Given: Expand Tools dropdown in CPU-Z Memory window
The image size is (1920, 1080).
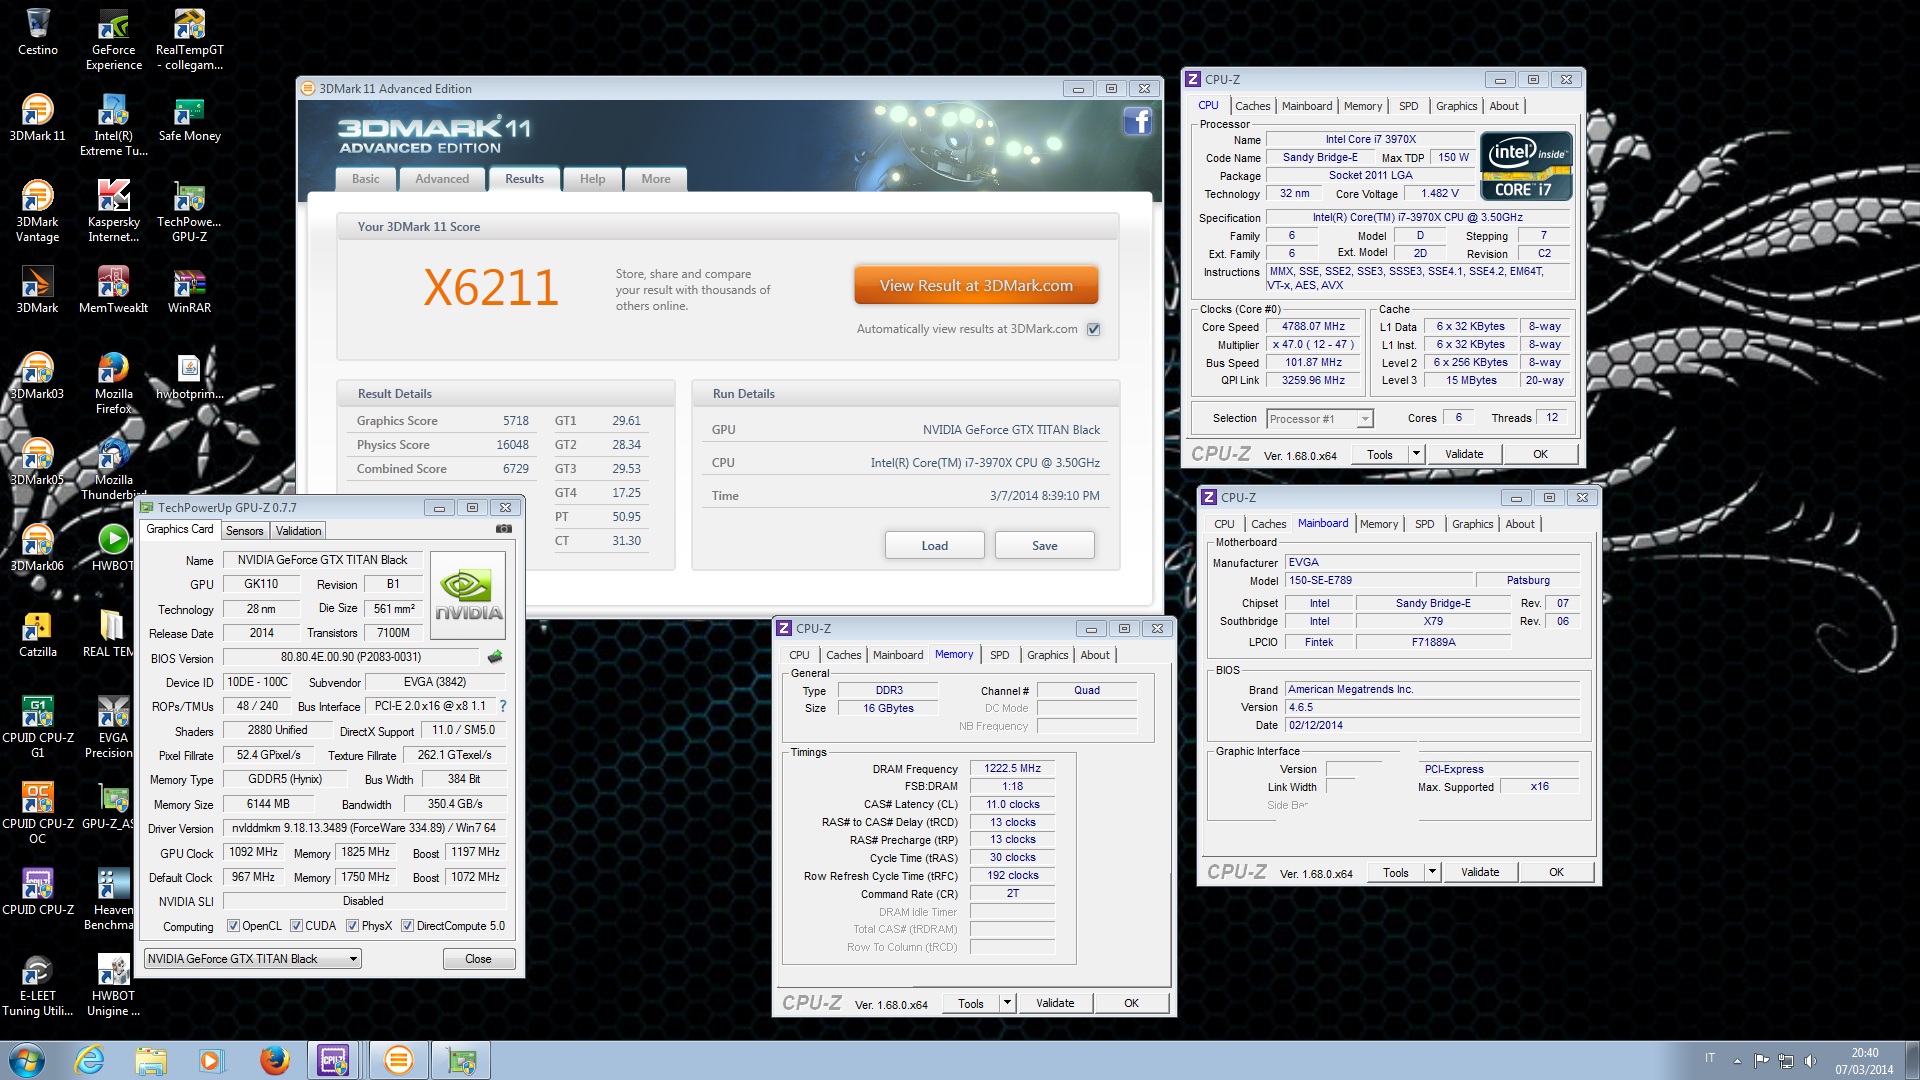Looking at the screenshot, I should point(1007,1003).
